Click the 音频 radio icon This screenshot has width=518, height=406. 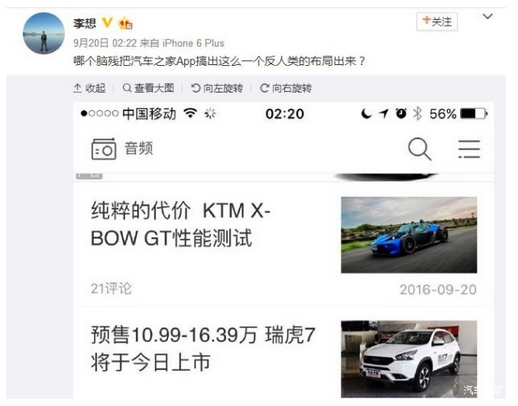point(104,149)
